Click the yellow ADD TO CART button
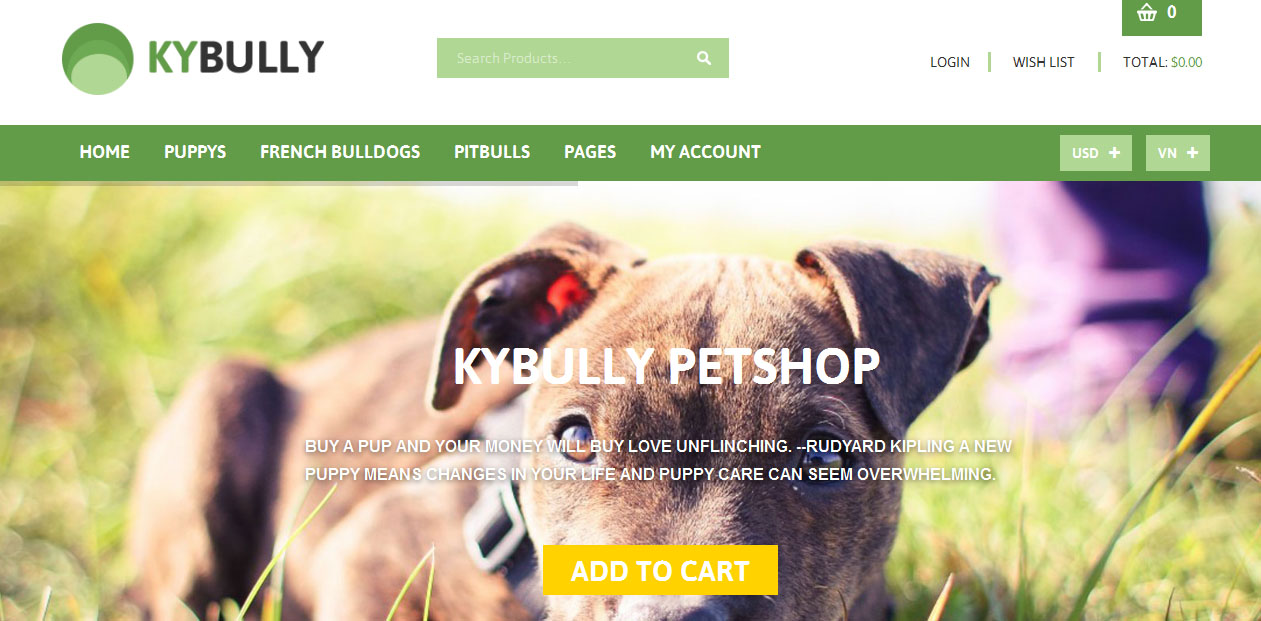1261x621 pixels. (x=660, y=570)
